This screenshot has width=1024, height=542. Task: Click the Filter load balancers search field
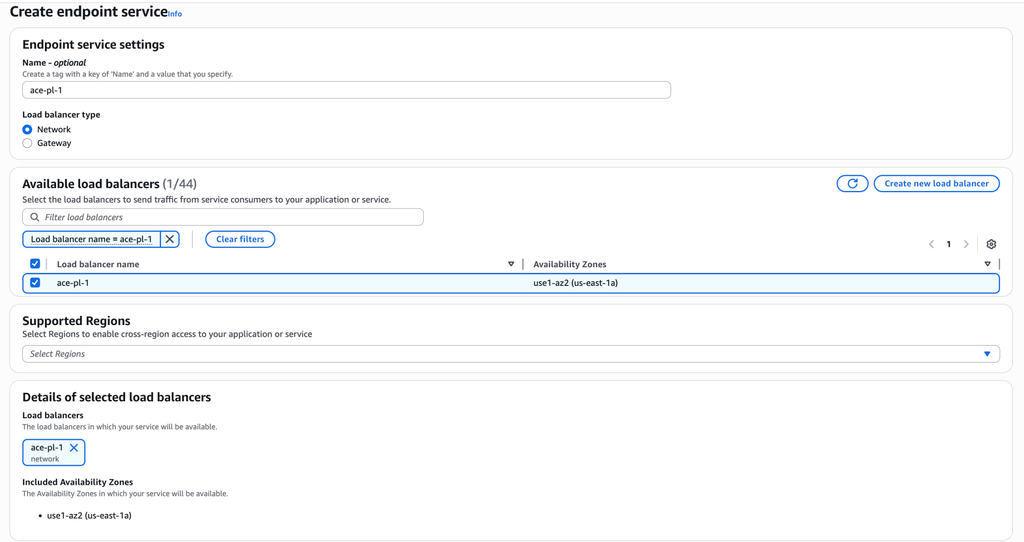[230, 217]
